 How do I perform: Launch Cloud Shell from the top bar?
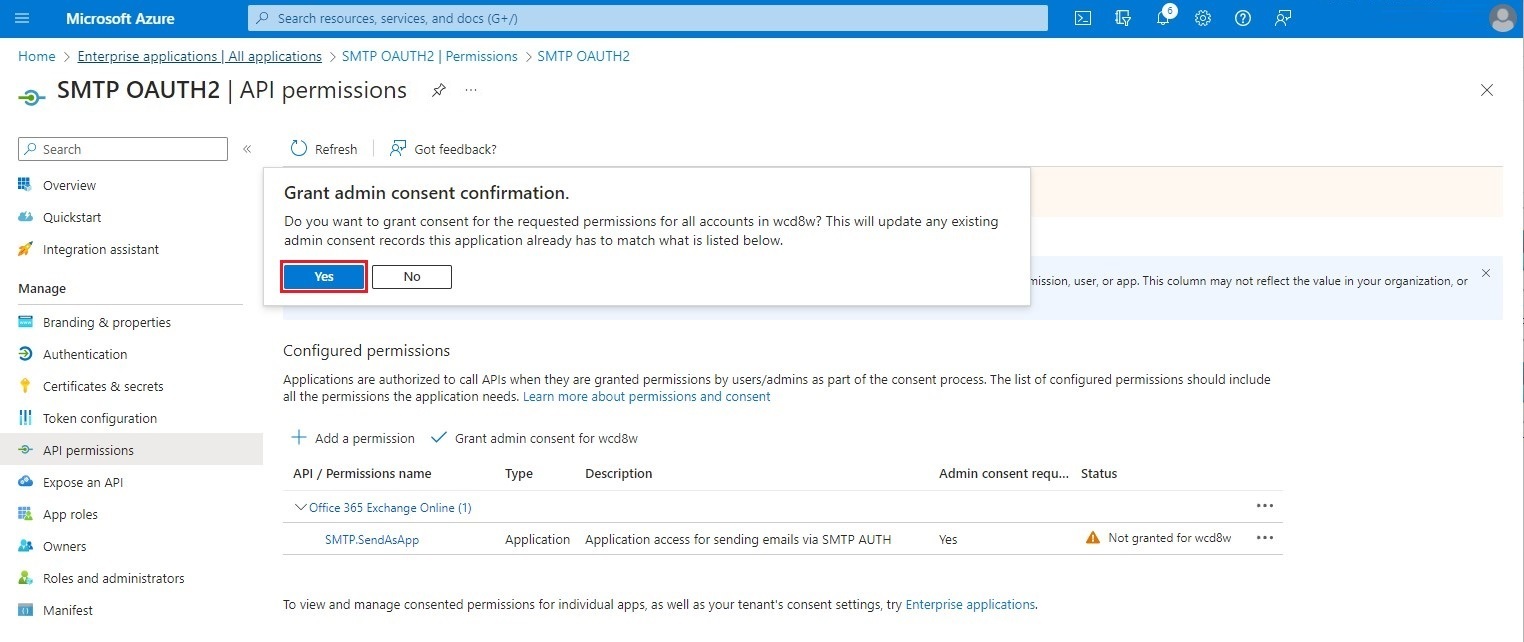click(x=1082, y=18)
